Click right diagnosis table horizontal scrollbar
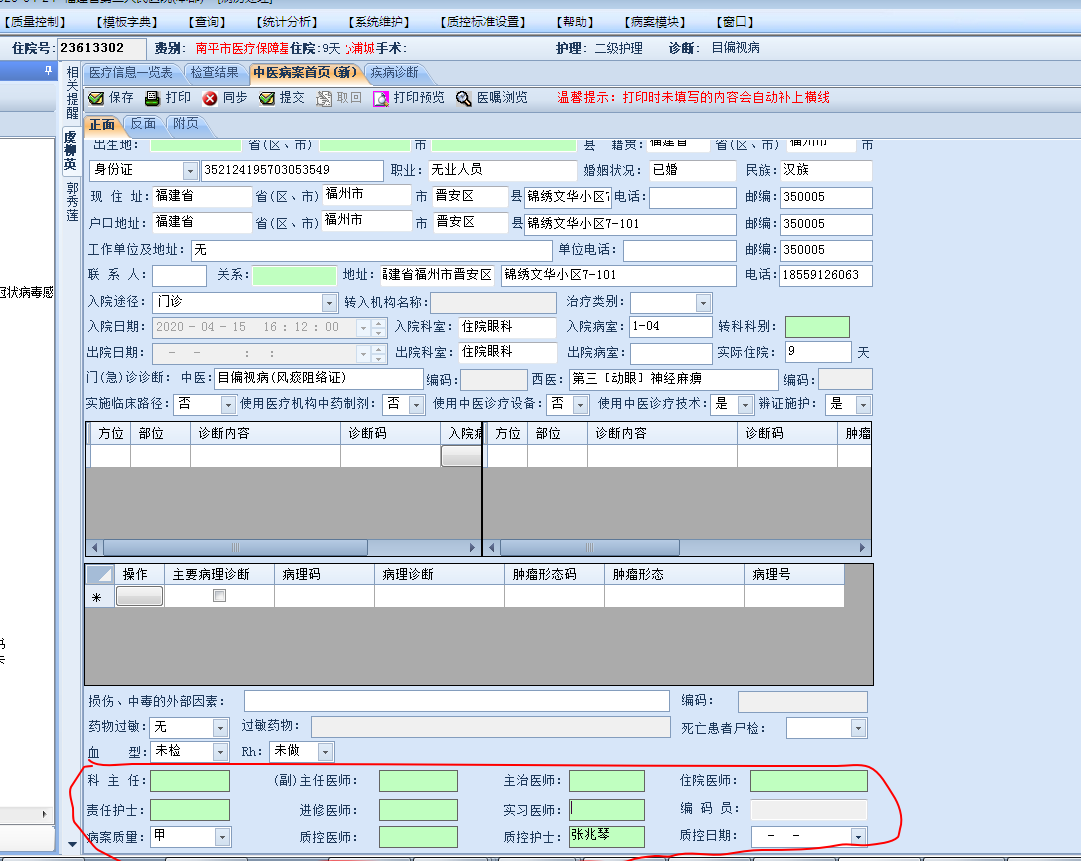Screen dimensions: 1081x861 pyautogui.click(x=589, y=547)
